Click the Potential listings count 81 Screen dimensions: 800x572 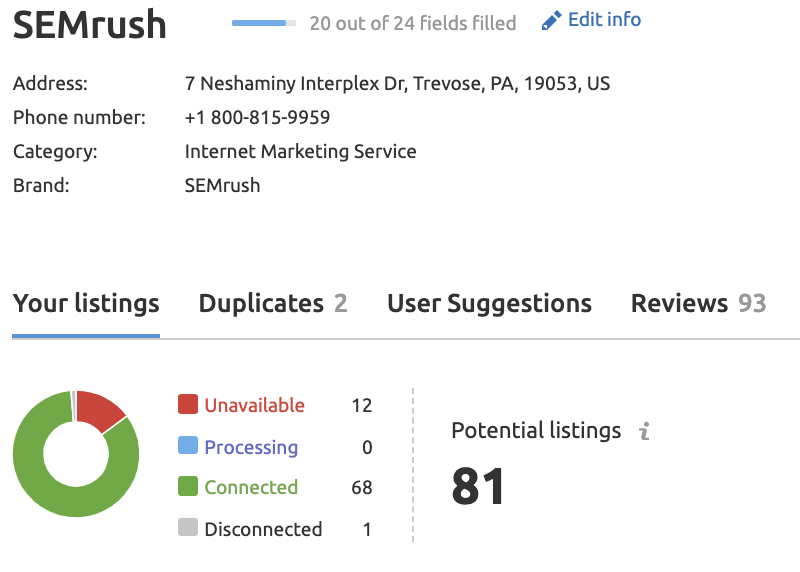pyautogui.click(x=478, y=486)
